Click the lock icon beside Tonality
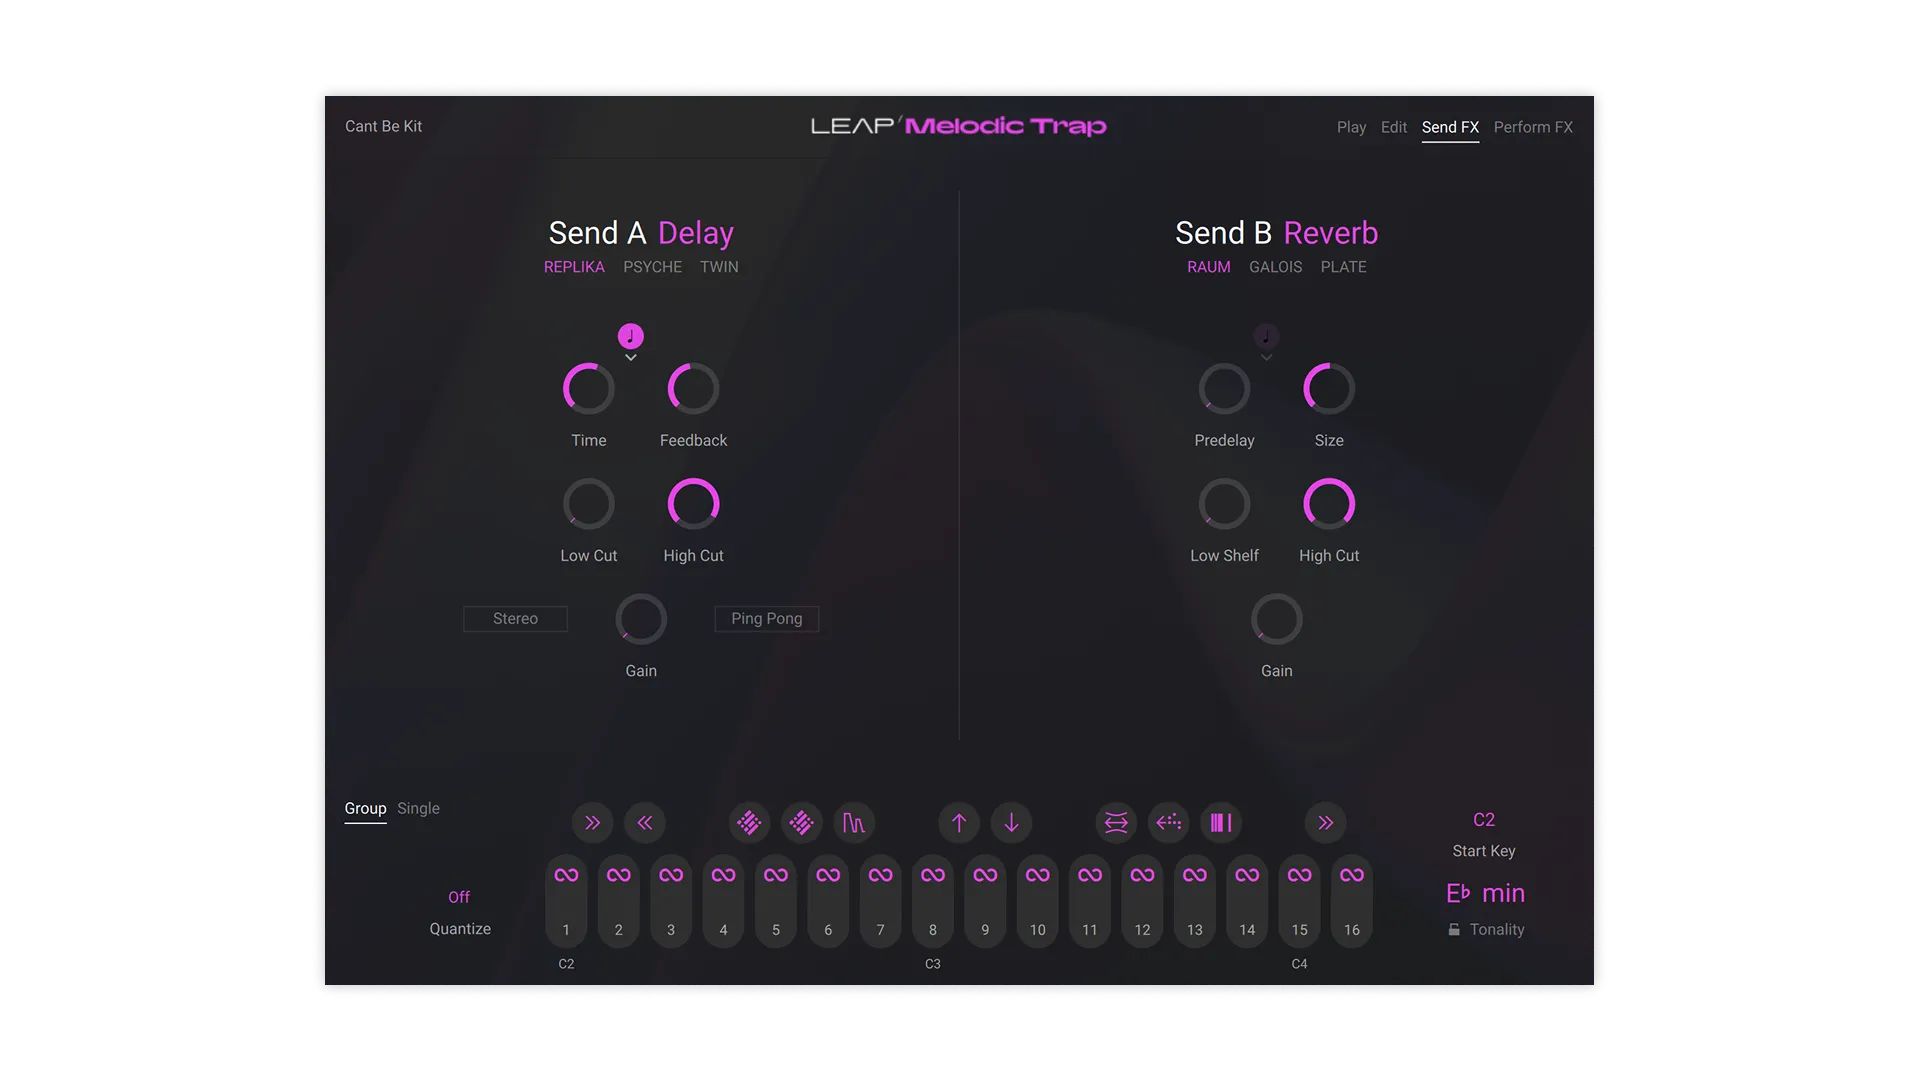This screenshot has width=1920, height=1080. [x=1454, y=930]
